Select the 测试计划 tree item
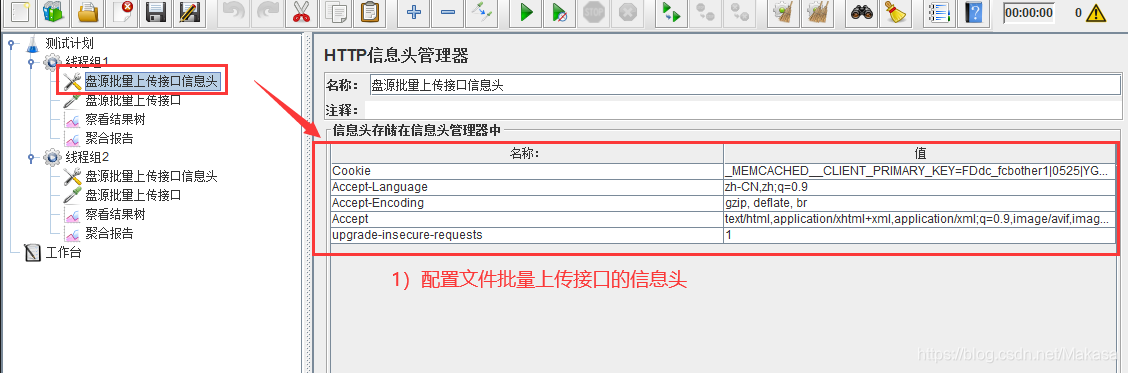Screen dimensions: 1128x373 coord(69,43)
